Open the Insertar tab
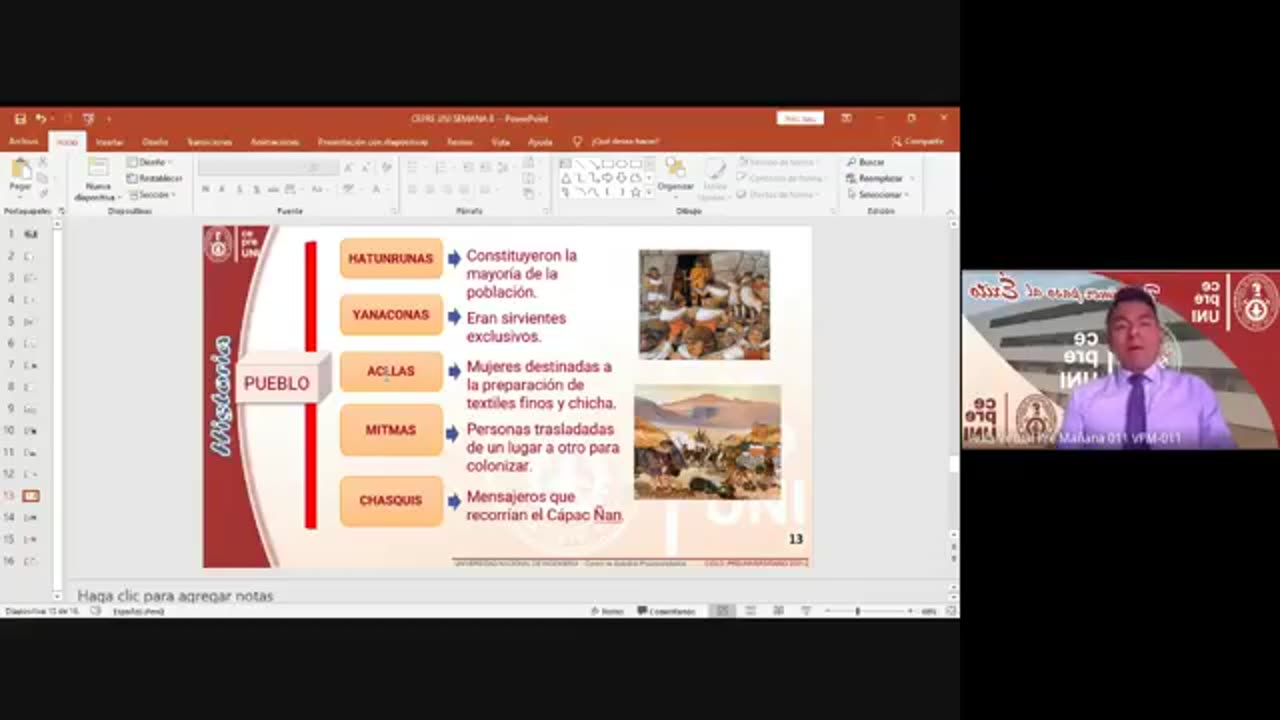The image size is (1280, 720). tap(109, 142)
